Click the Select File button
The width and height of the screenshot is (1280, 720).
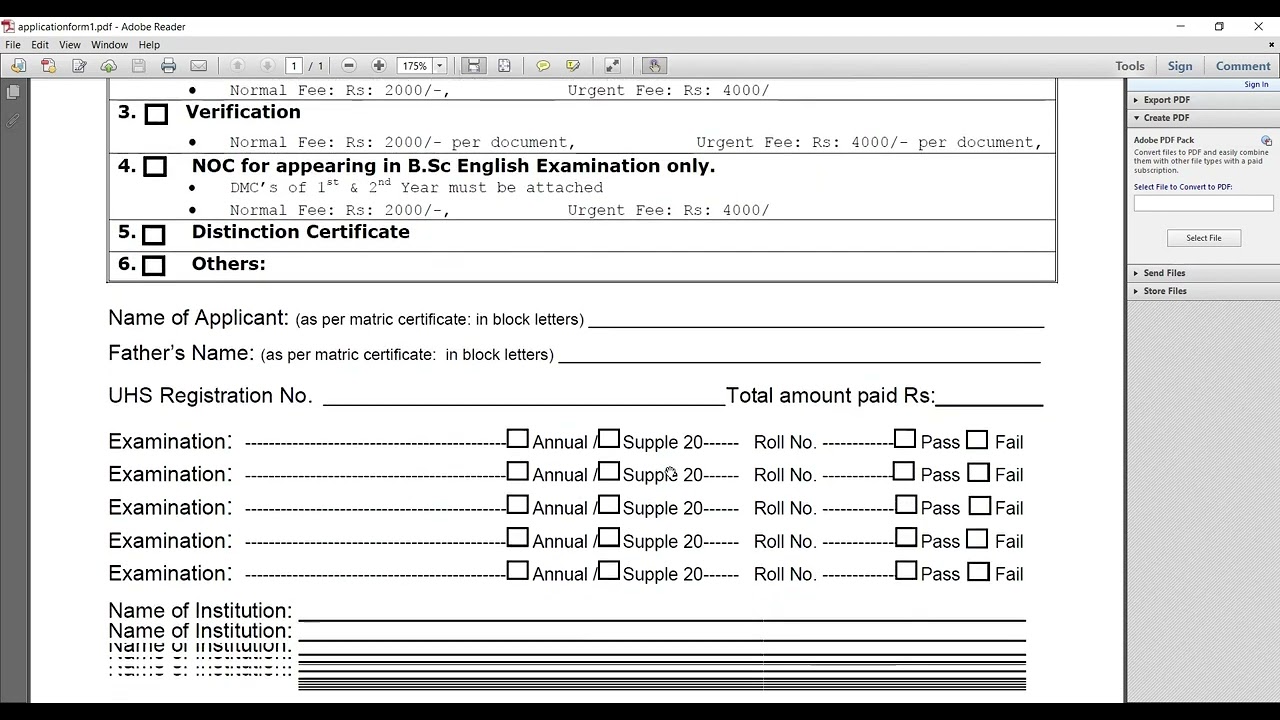coord(1204,238)
